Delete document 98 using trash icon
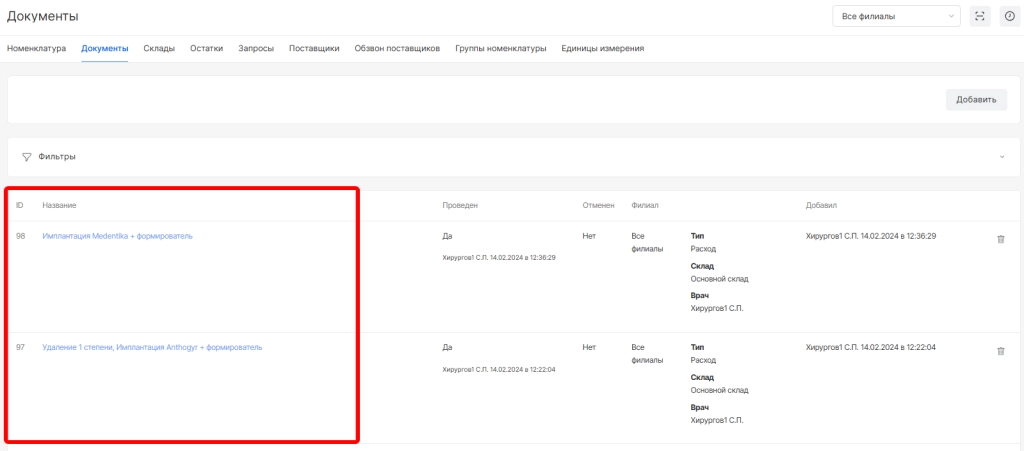 (x=1001, y=239)
